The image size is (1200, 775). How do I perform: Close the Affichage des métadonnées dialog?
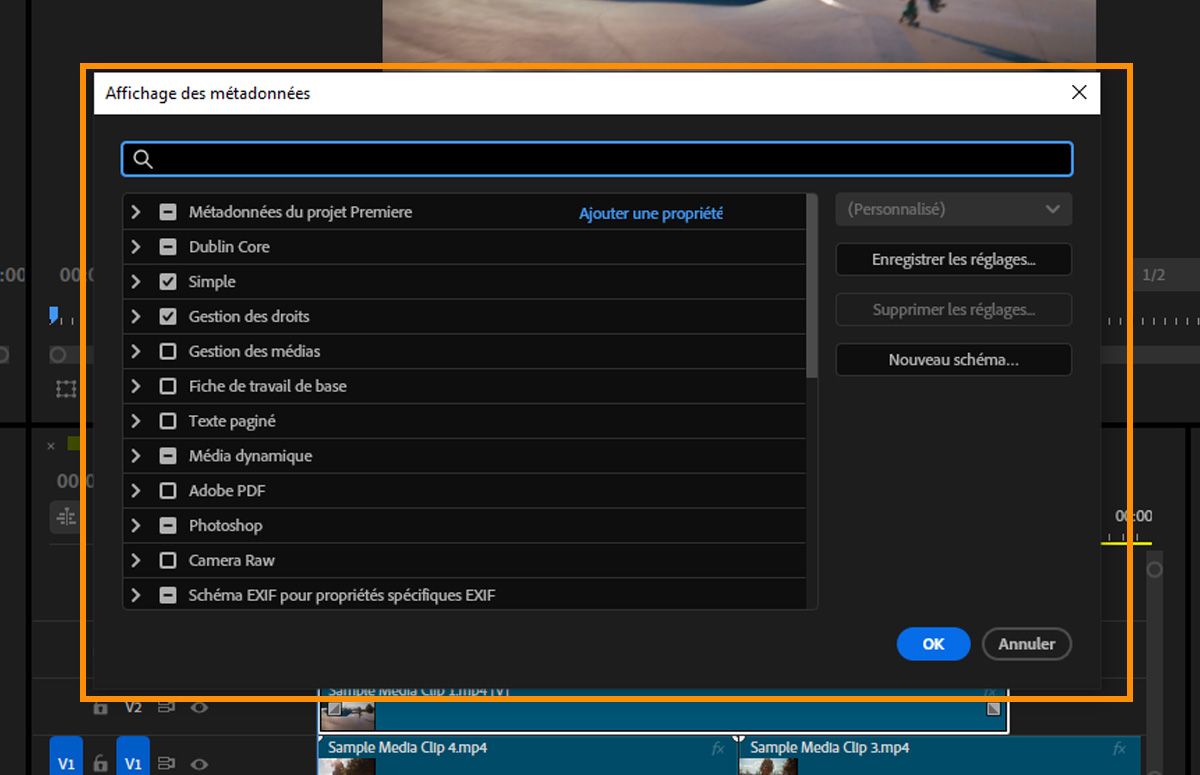click(1079, 93)
